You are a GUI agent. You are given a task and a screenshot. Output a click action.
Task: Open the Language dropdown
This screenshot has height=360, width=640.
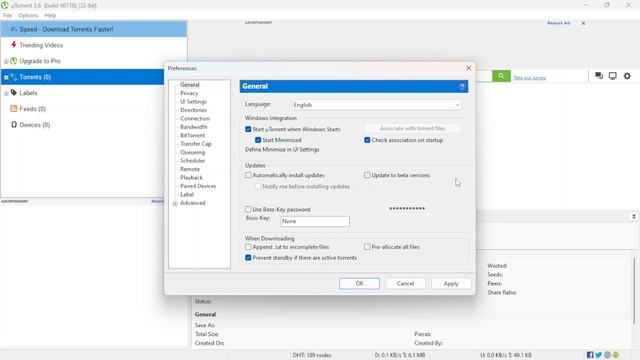[x=376, y=105]
